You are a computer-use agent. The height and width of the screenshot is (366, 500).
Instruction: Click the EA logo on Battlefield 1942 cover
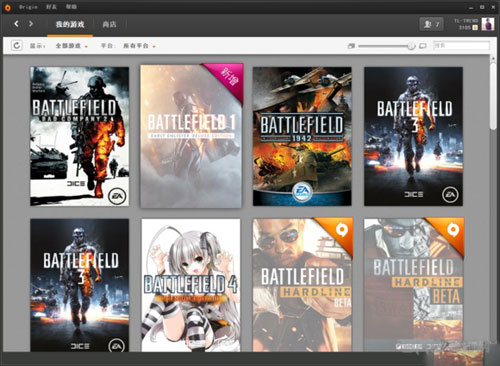pos(302,192)
